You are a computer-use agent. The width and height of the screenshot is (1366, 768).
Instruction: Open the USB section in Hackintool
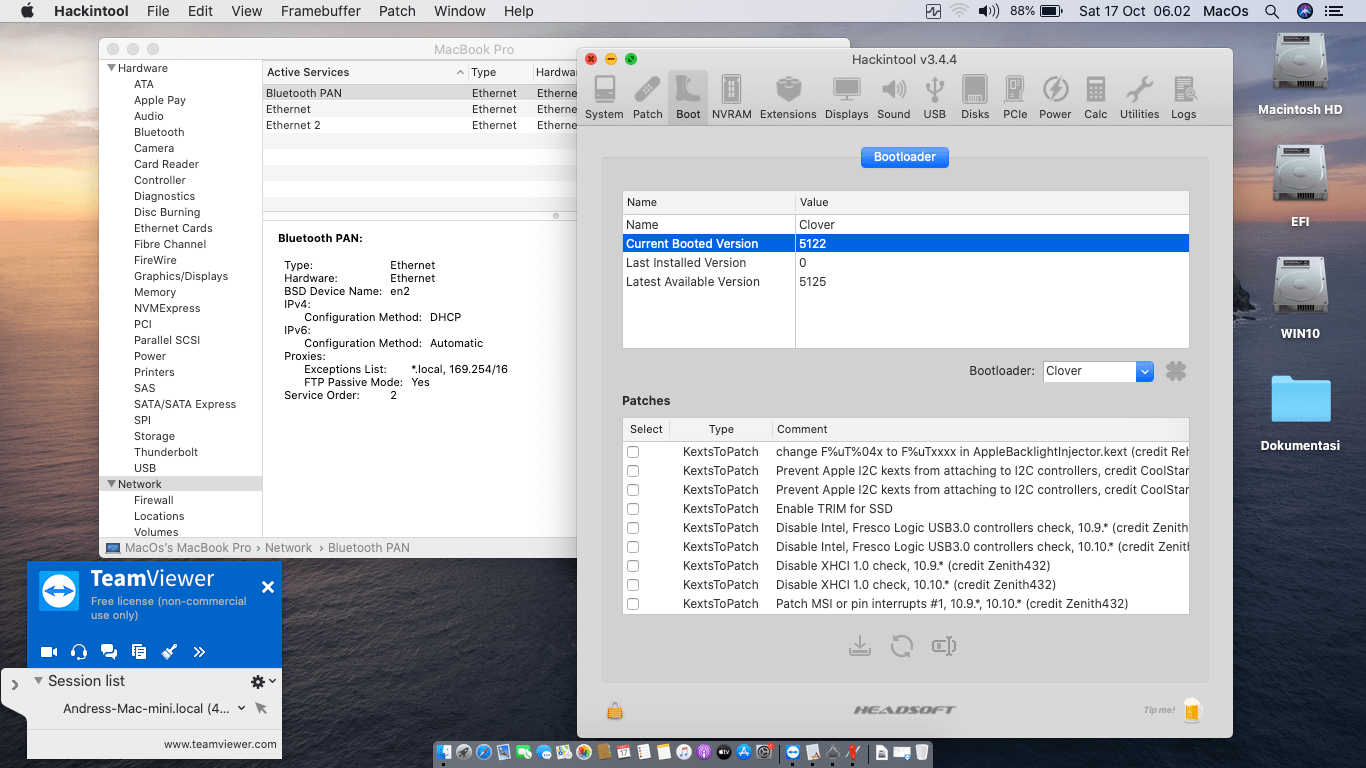pos(935,97)
